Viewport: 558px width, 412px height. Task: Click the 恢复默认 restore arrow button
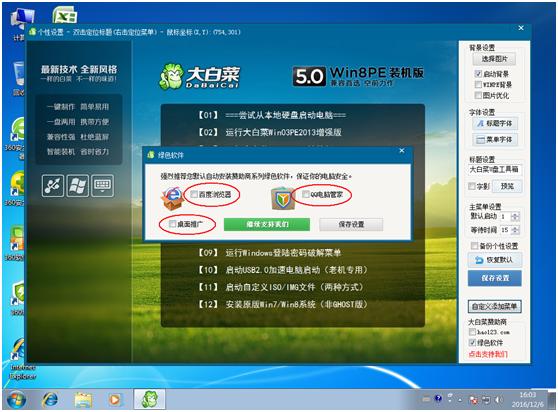pyautogui.click(x=495, y=260)
